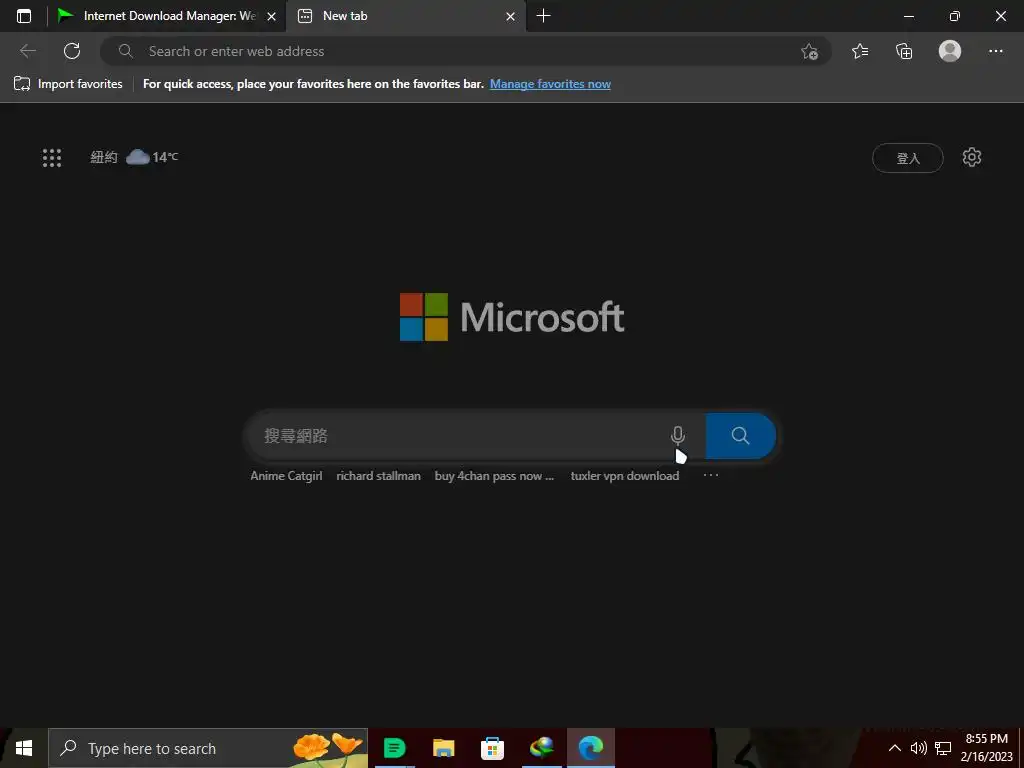Open the 紐約 14°C weather widget
The width and height of the screenshot is (1024, 768).
point(134,157)
